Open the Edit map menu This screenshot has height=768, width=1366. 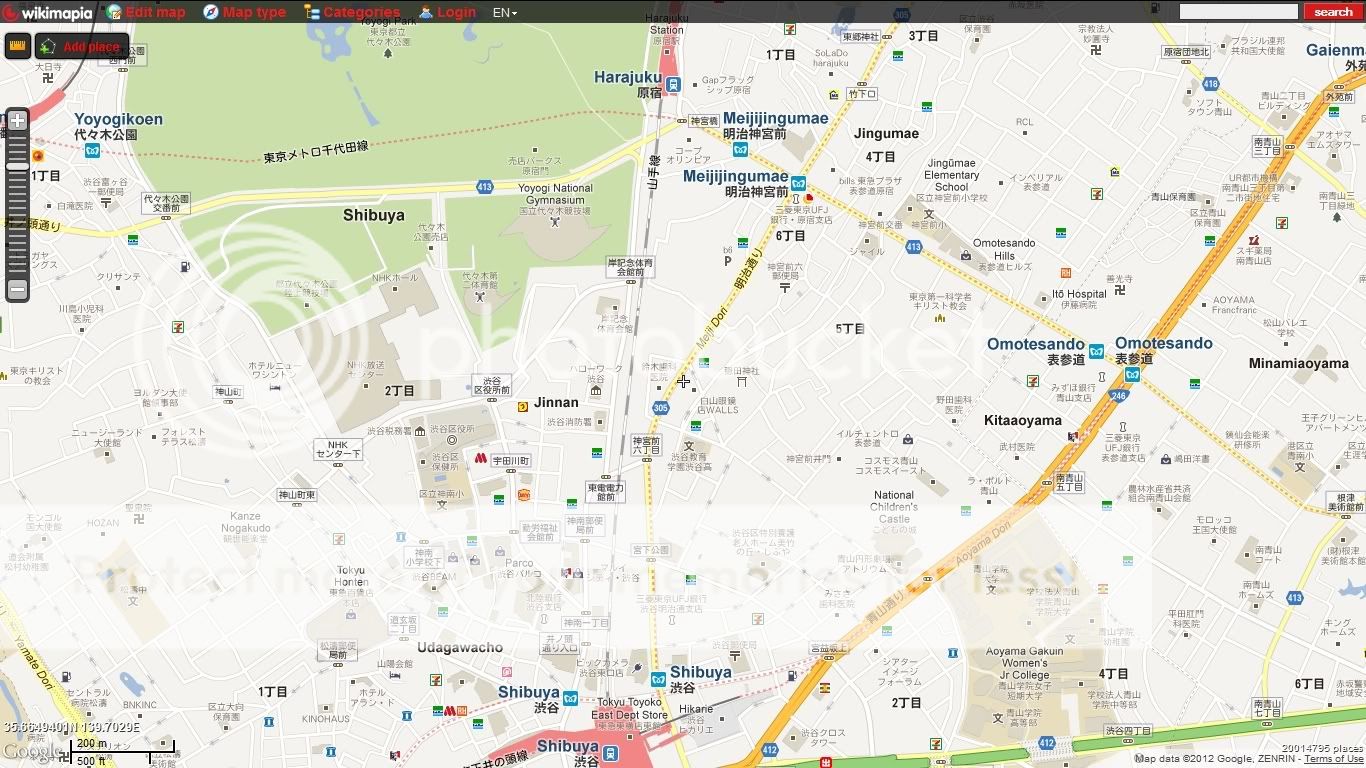click(146, 12)
